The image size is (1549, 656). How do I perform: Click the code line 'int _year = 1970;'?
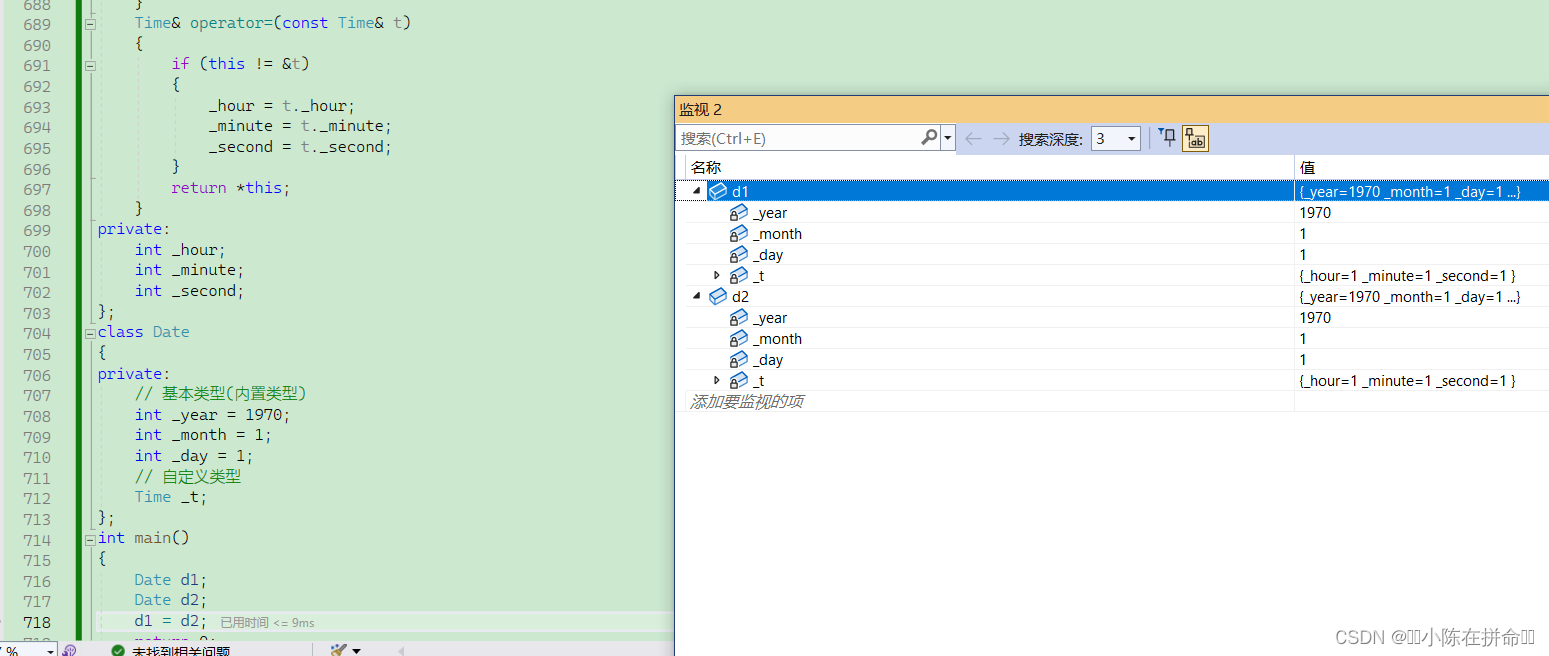pos(212,414)
